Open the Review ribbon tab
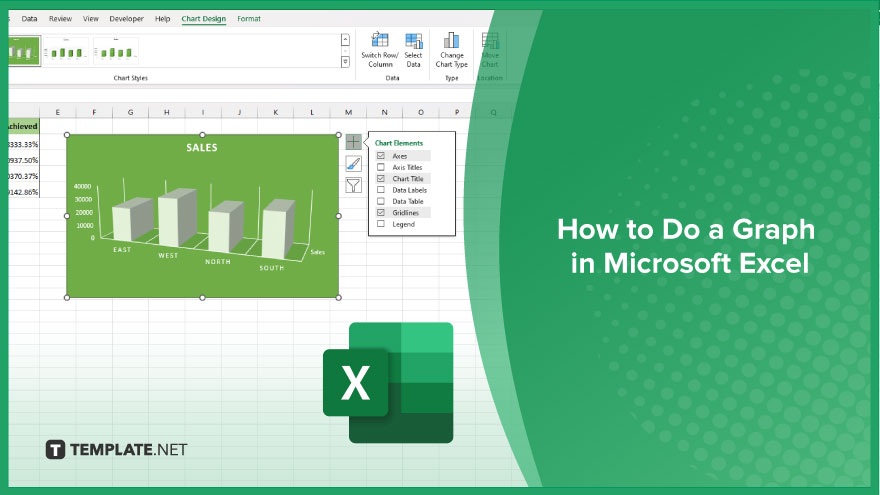The width and height of the screenshot is (880, 495). (60, 19)
